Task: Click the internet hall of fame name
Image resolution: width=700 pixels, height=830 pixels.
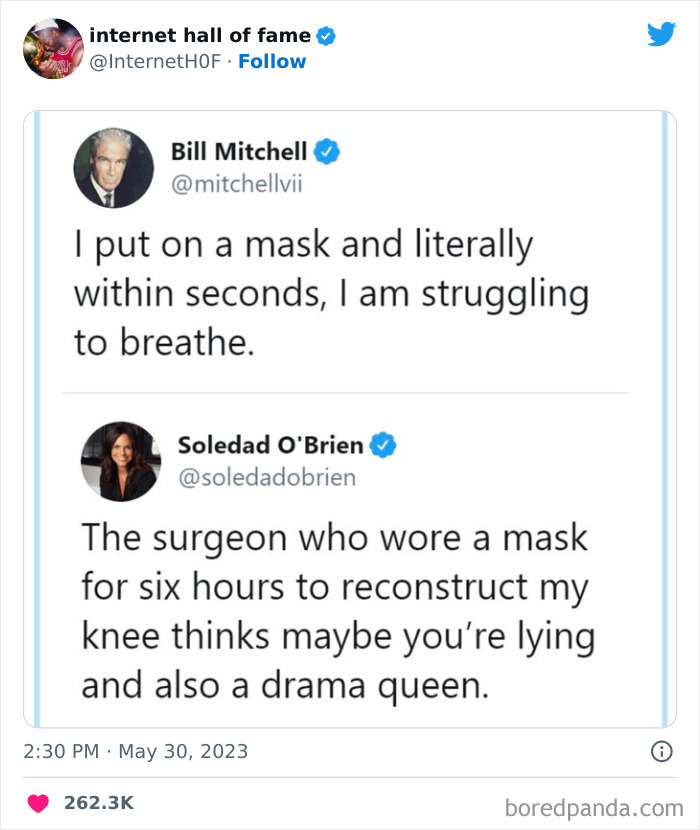Action: pos(200,36)
